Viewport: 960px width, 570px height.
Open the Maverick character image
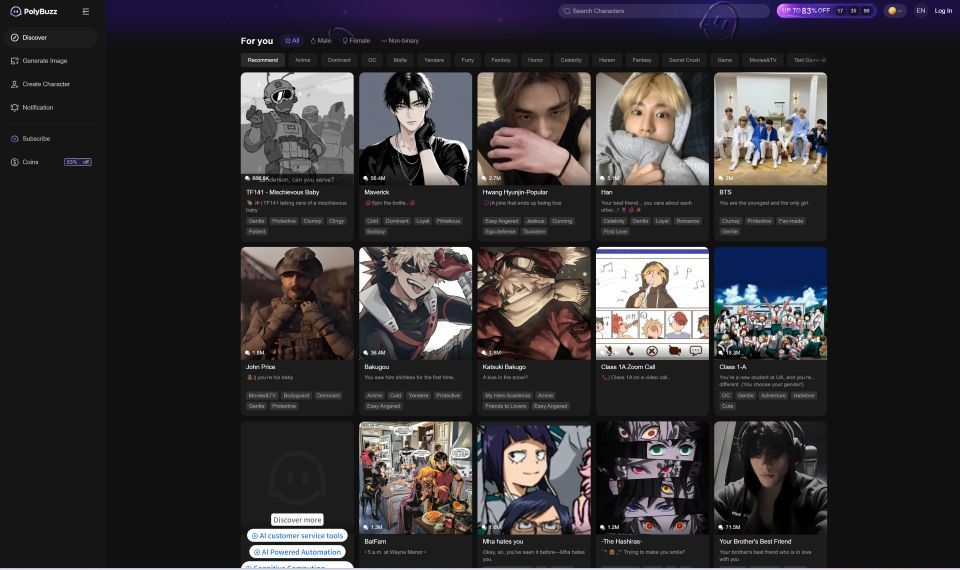[x=416, y=129]
